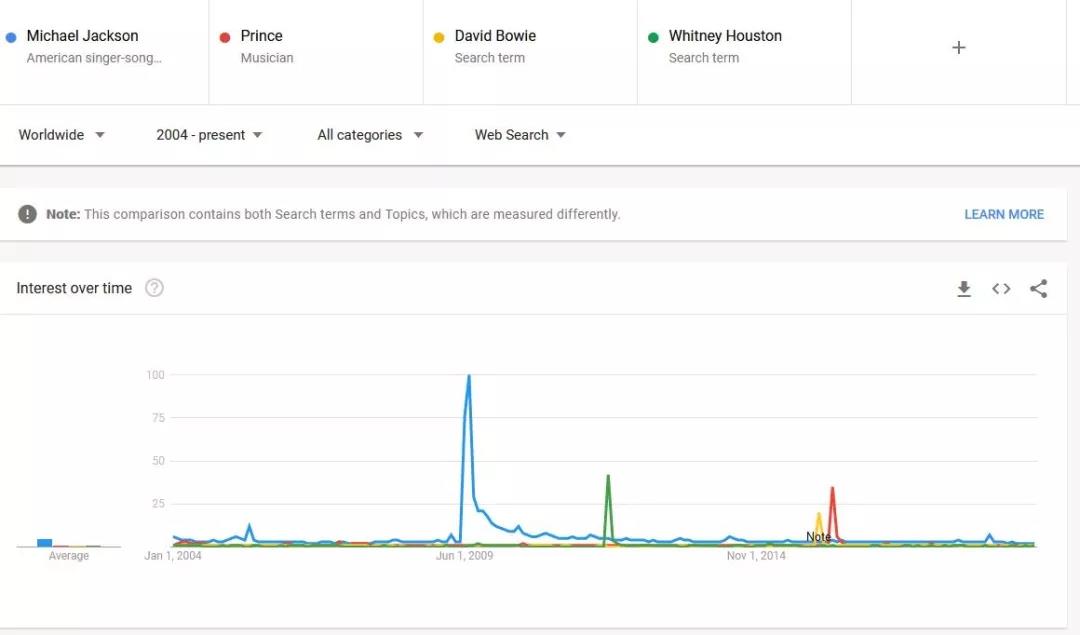Open embed code for Interest over time
The image size is (1080, 635).
[1001, 289]
